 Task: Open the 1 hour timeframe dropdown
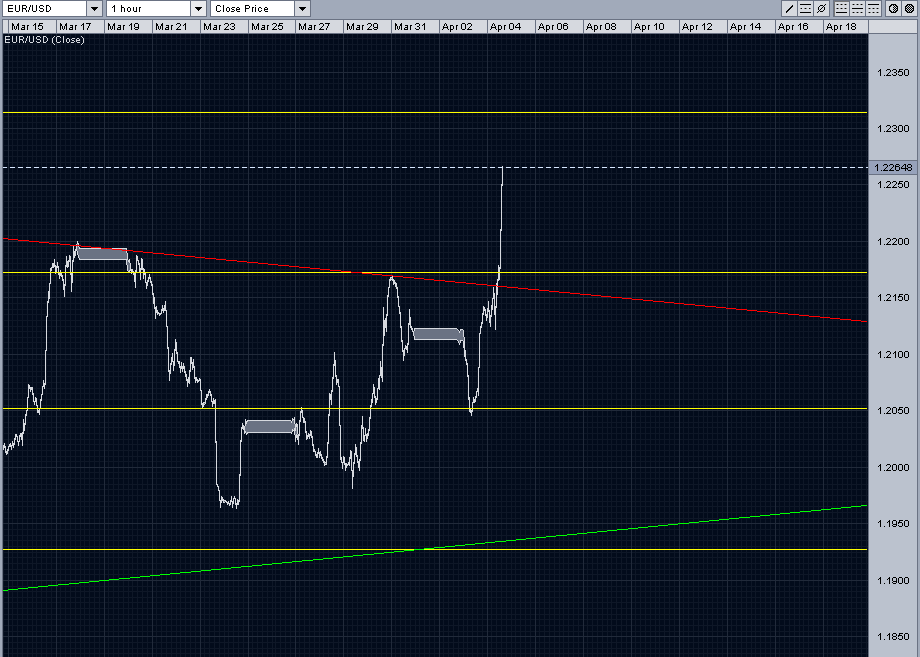[198, 8]
